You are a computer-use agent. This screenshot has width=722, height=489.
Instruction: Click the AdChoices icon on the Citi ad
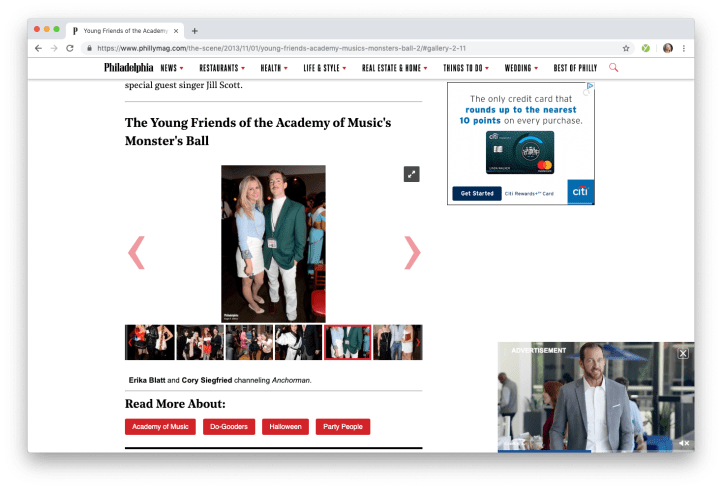click(x=589, y=86)
